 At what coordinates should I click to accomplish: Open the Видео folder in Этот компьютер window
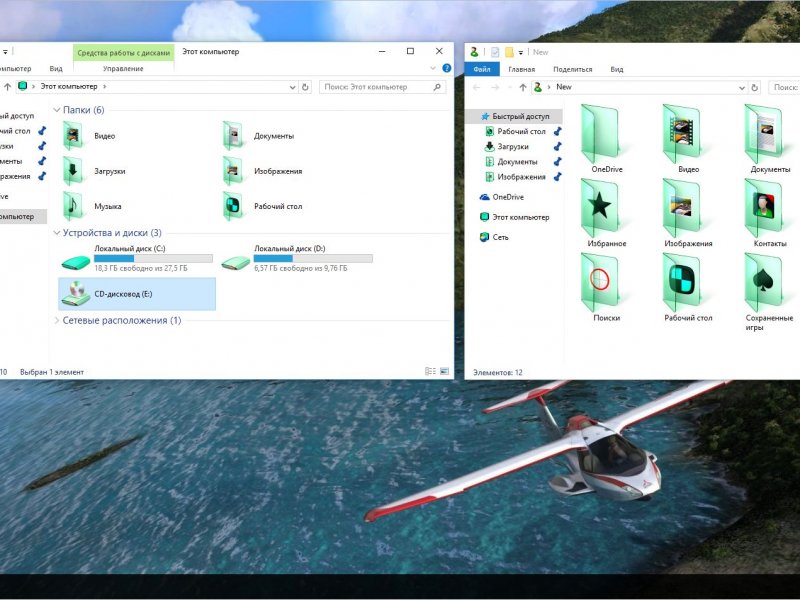pos(89,136)
